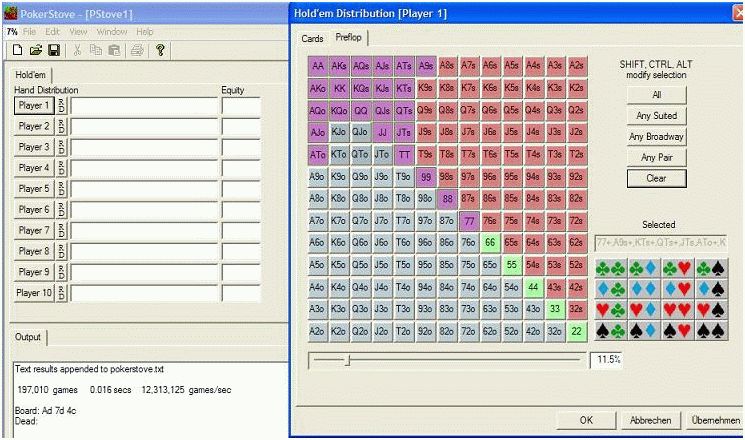The width and height of the screenshot is (745, 440).
Task: Toggle the AA hand cell
Action: (318, 66)
